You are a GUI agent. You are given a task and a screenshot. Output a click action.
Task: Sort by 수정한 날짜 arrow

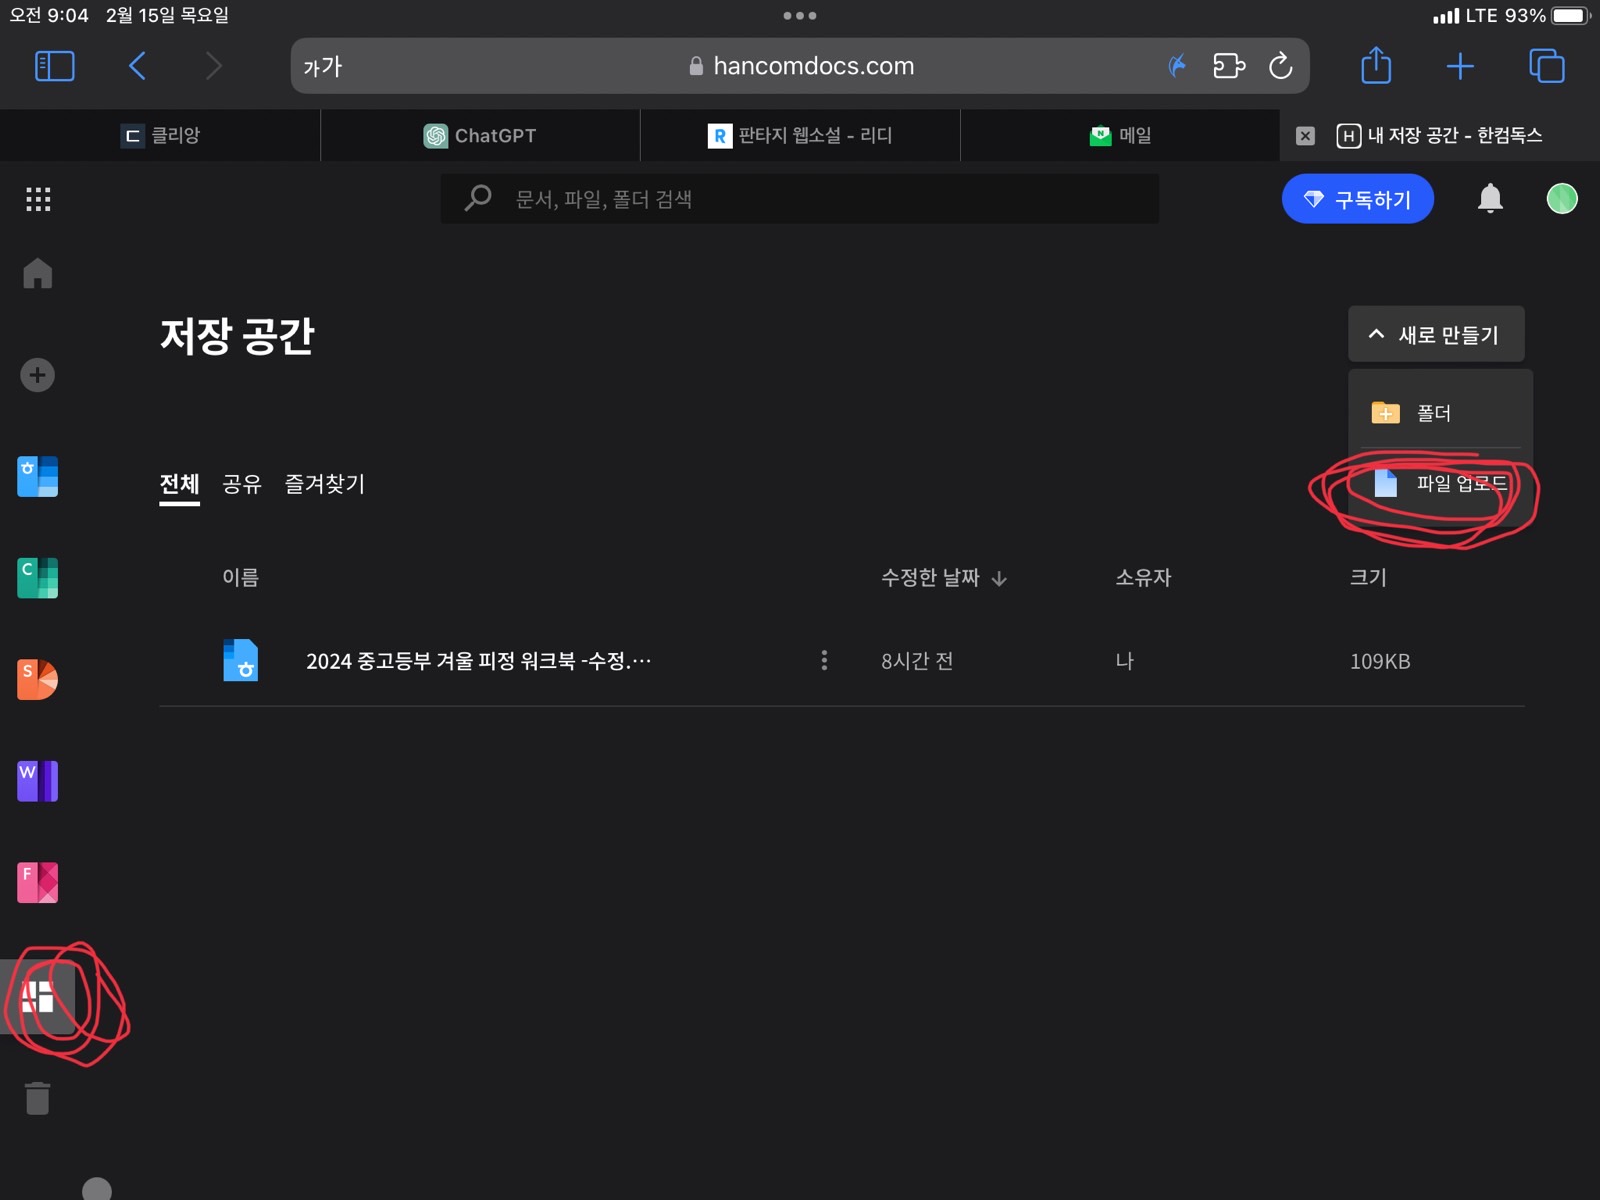point(1000,578)
